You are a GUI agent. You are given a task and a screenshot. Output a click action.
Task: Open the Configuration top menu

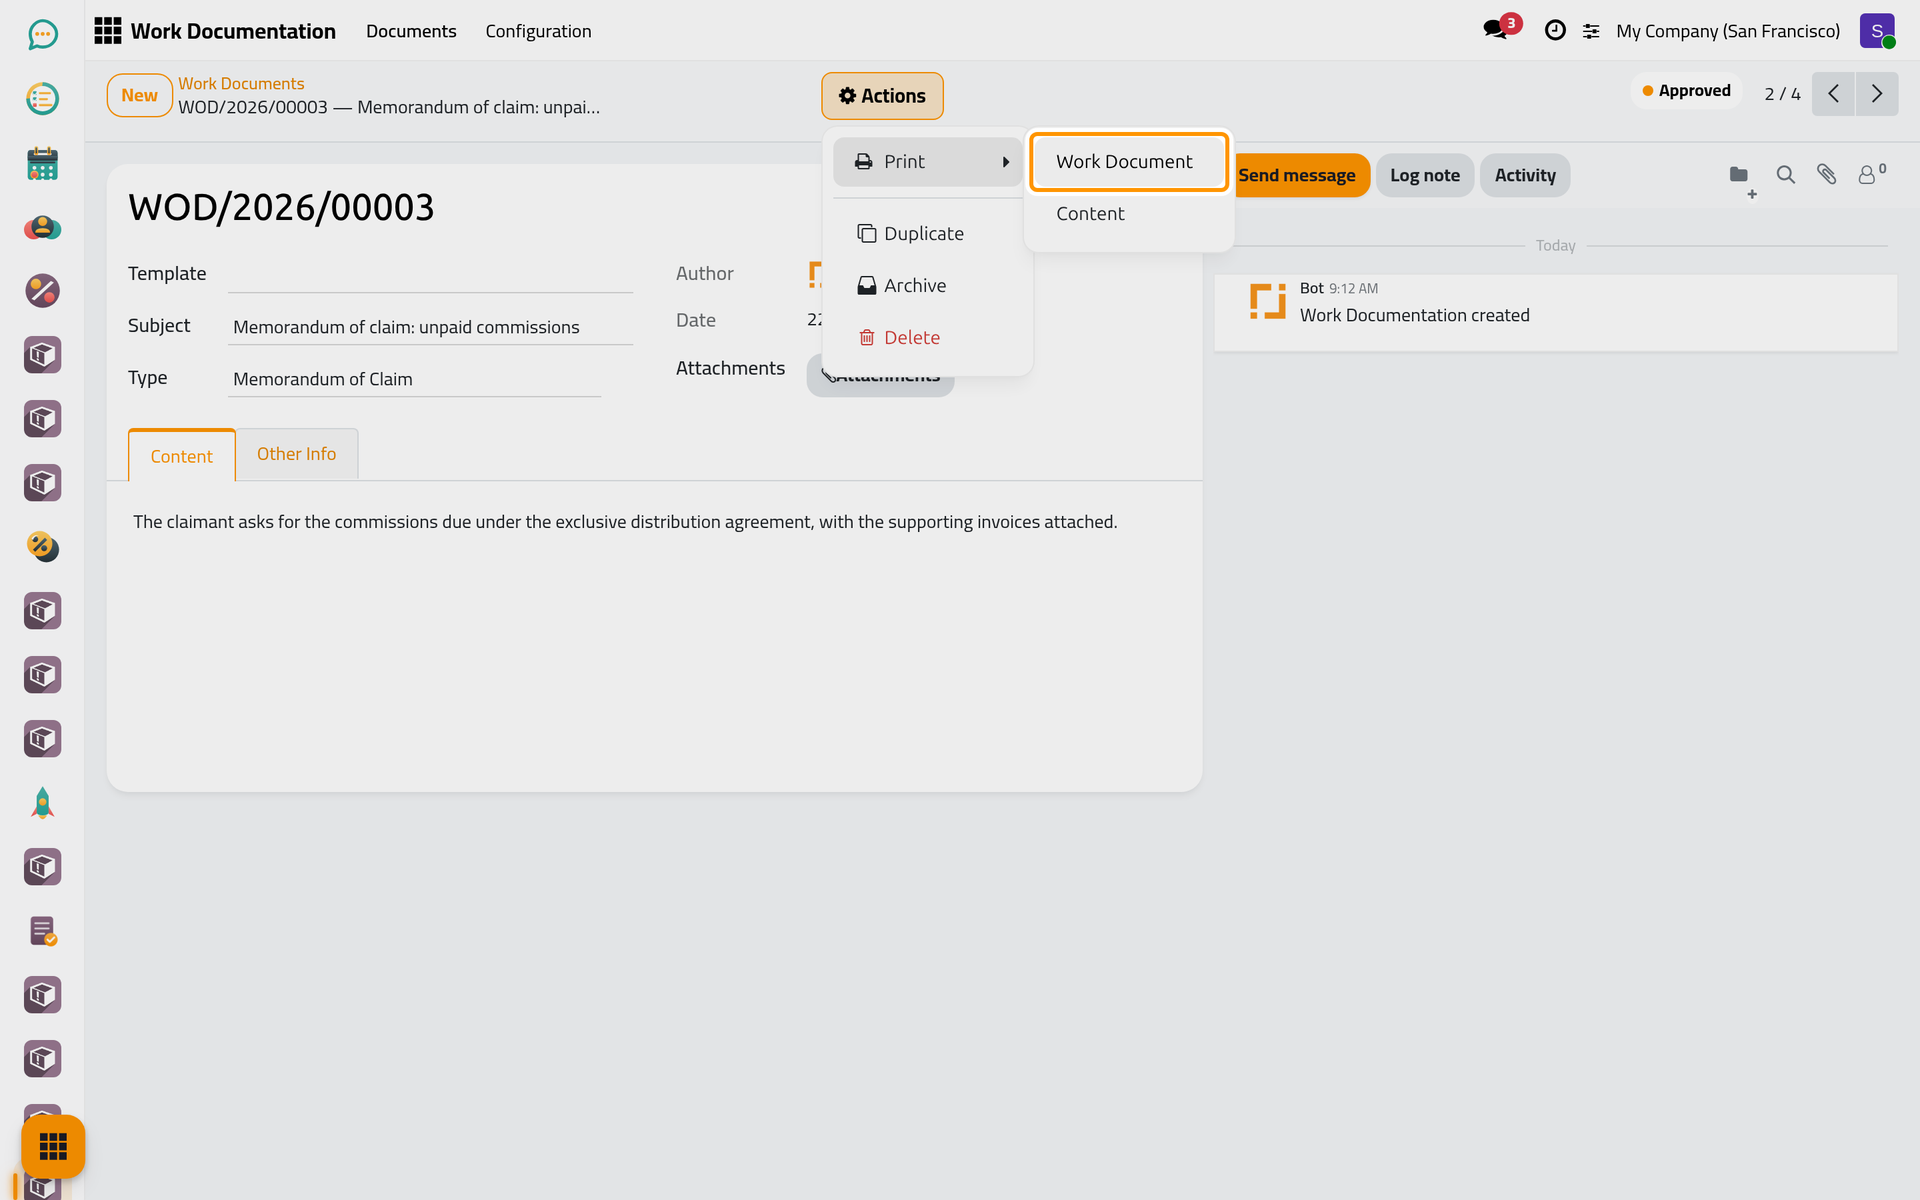[x=538, y=31]
